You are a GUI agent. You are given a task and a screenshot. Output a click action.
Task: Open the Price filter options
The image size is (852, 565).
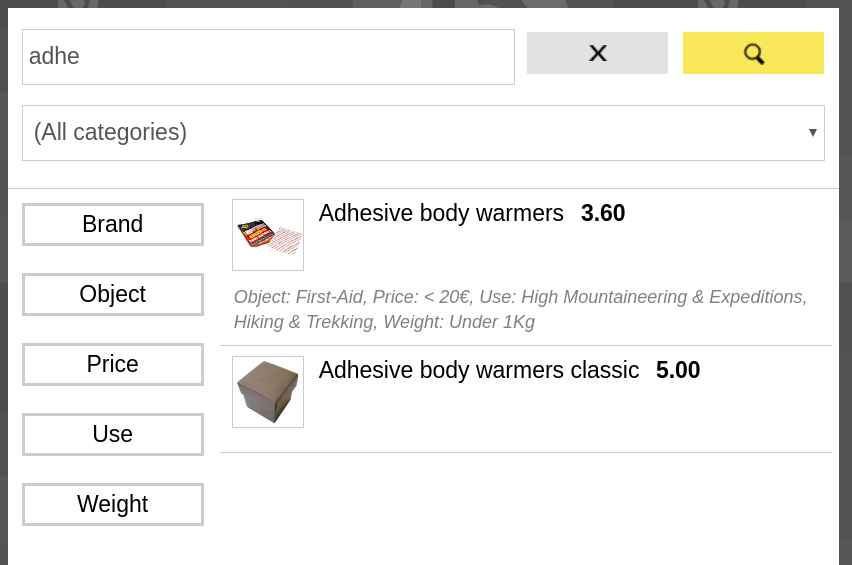(x=113, y=364)
